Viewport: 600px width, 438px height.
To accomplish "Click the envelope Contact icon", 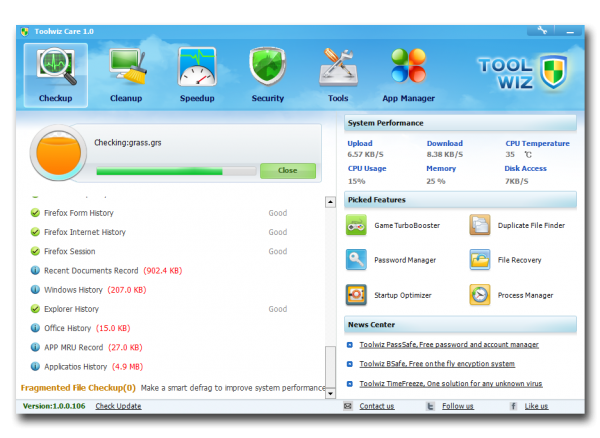I will [348, 406].
